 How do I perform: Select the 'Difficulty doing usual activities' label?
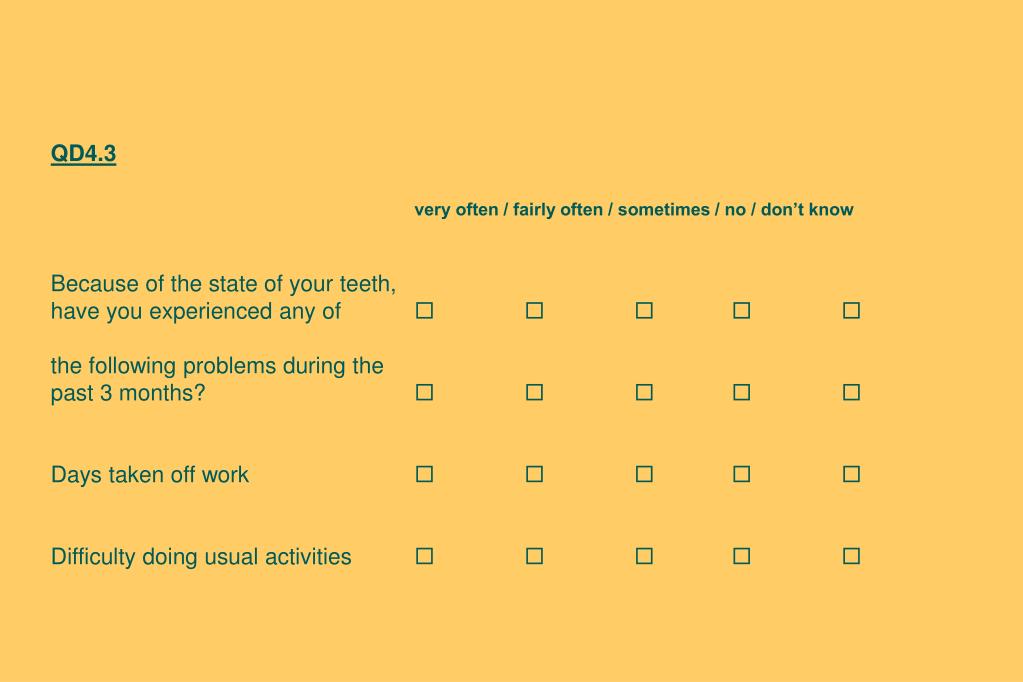pyautogui.click(x=201, y=557)
